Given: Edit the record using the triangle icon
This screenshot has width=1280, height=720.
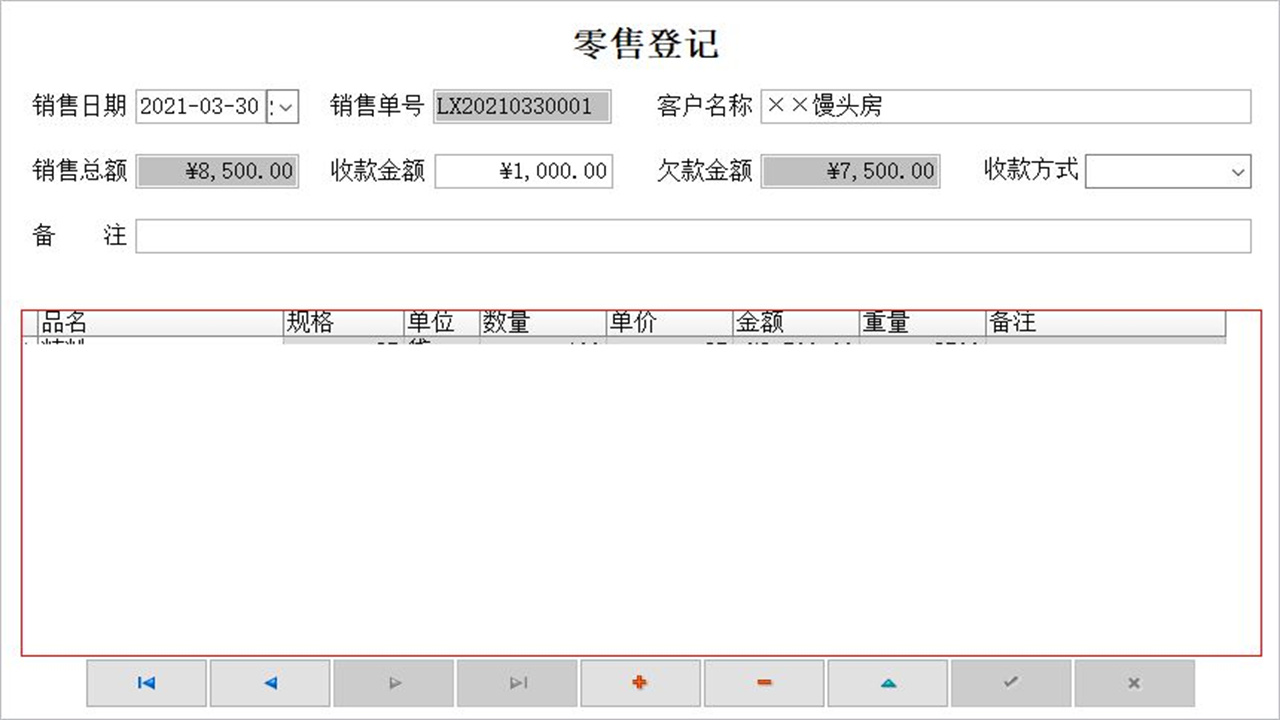Looking at the screenshot, I should (x=887, y=683).
